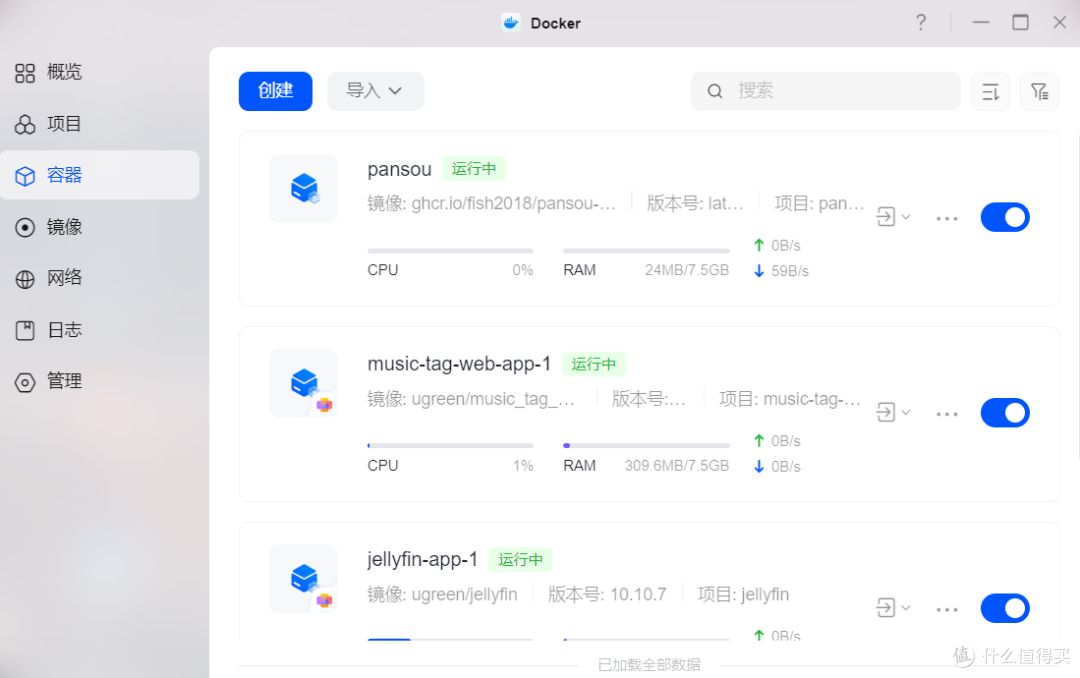Screen dimensions: 1080x678
Task: Open the 项目 projects section
Action: pos(100,124)
